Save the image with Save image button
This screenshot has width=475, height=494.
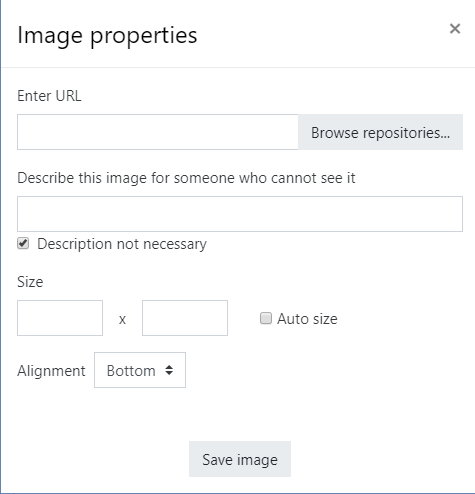240,459
